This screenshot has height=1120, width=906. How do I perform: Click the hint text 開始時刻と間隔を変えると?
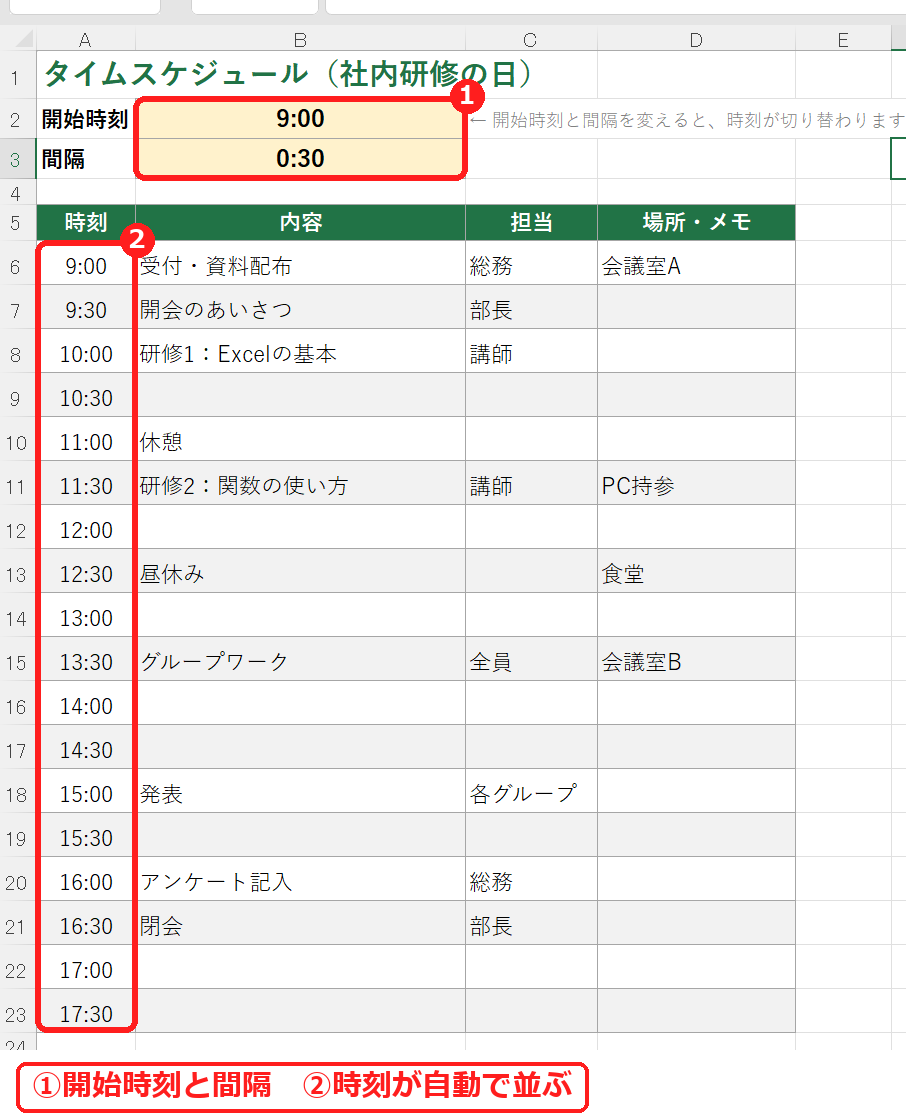[599, 120]
